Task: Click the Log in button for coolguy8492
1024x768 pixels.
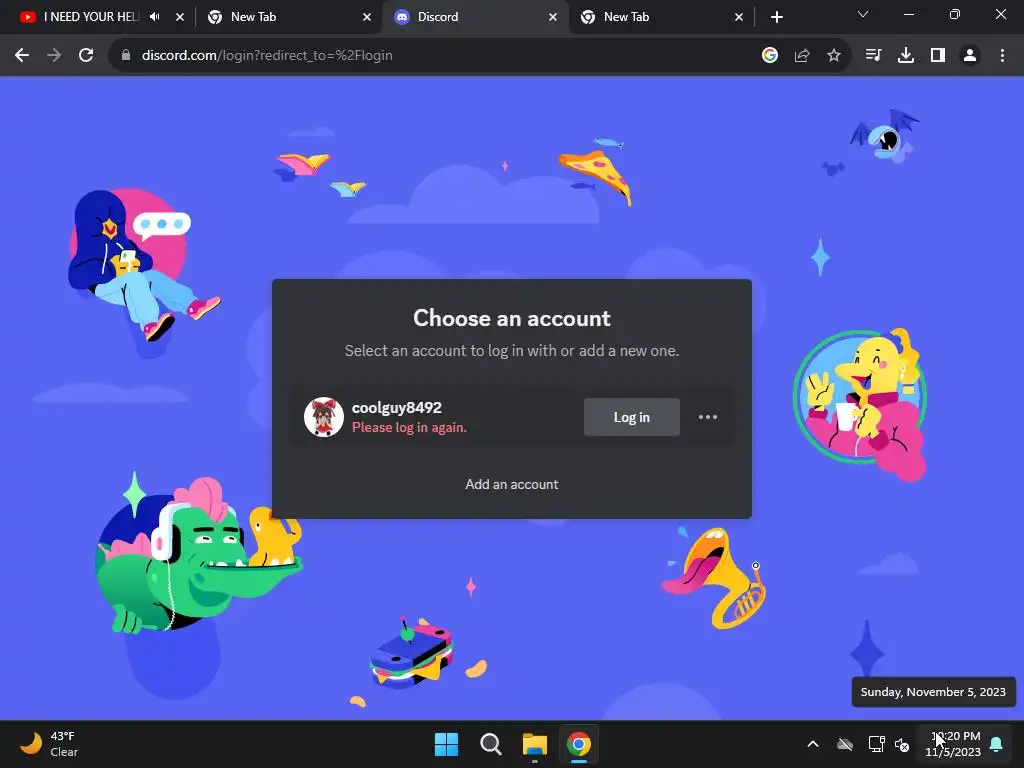Action: pyautogui.click(x=632, y=417)
